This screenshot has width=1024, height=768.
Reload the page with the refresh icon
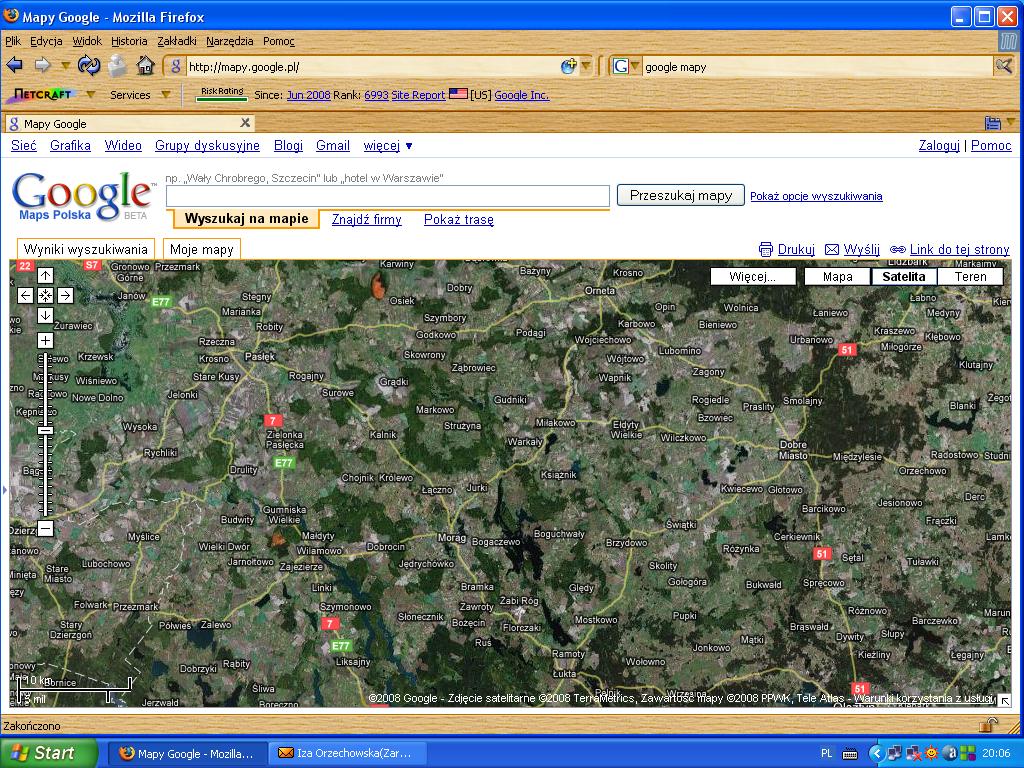click(x=89, y=66)
